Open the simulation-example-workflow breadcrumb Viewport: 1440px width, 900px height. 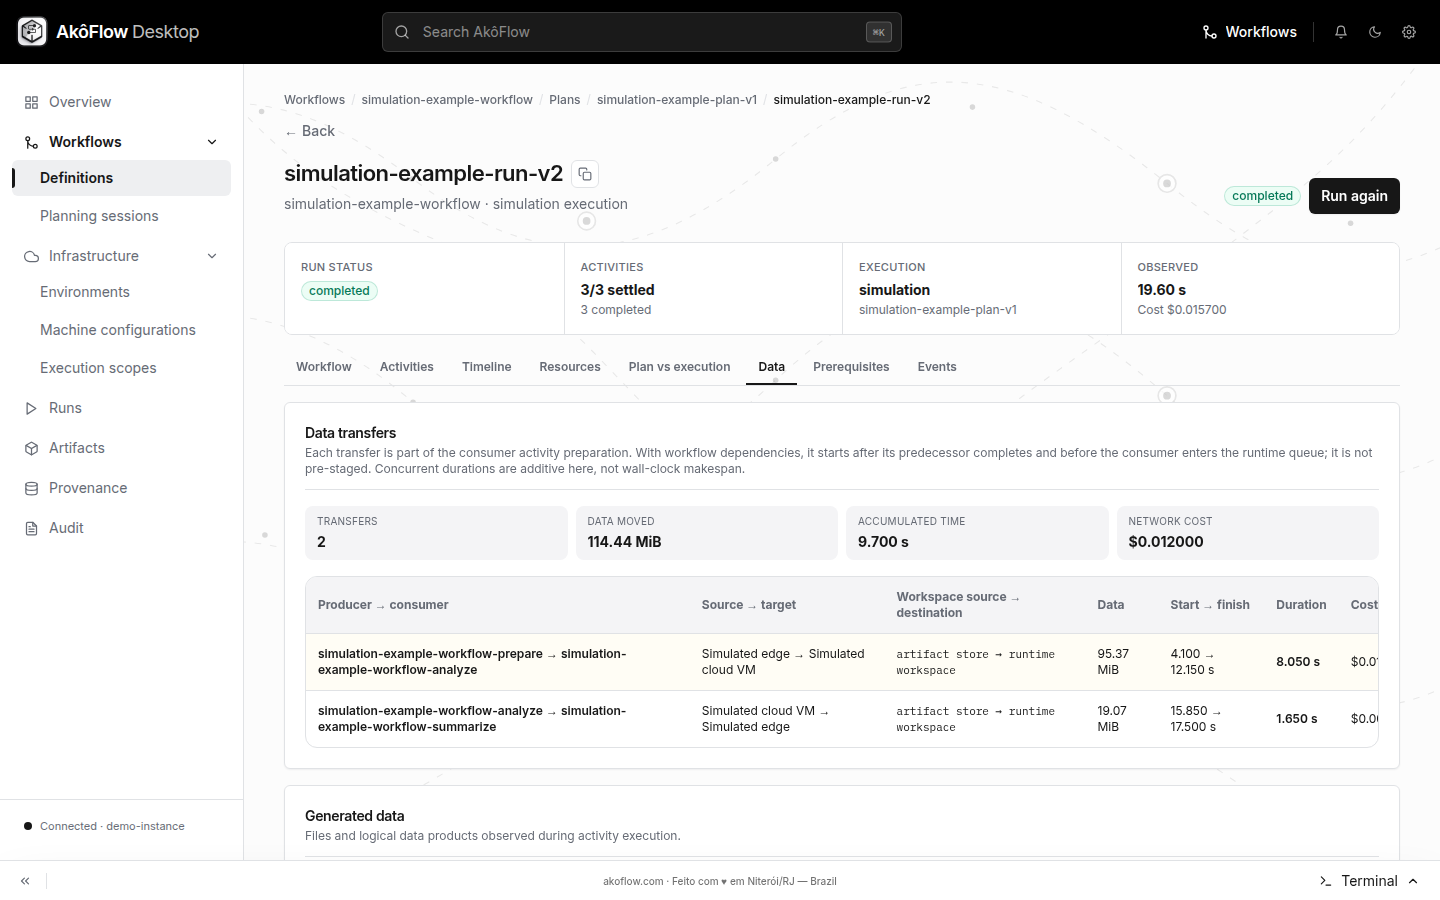(447, 100)
